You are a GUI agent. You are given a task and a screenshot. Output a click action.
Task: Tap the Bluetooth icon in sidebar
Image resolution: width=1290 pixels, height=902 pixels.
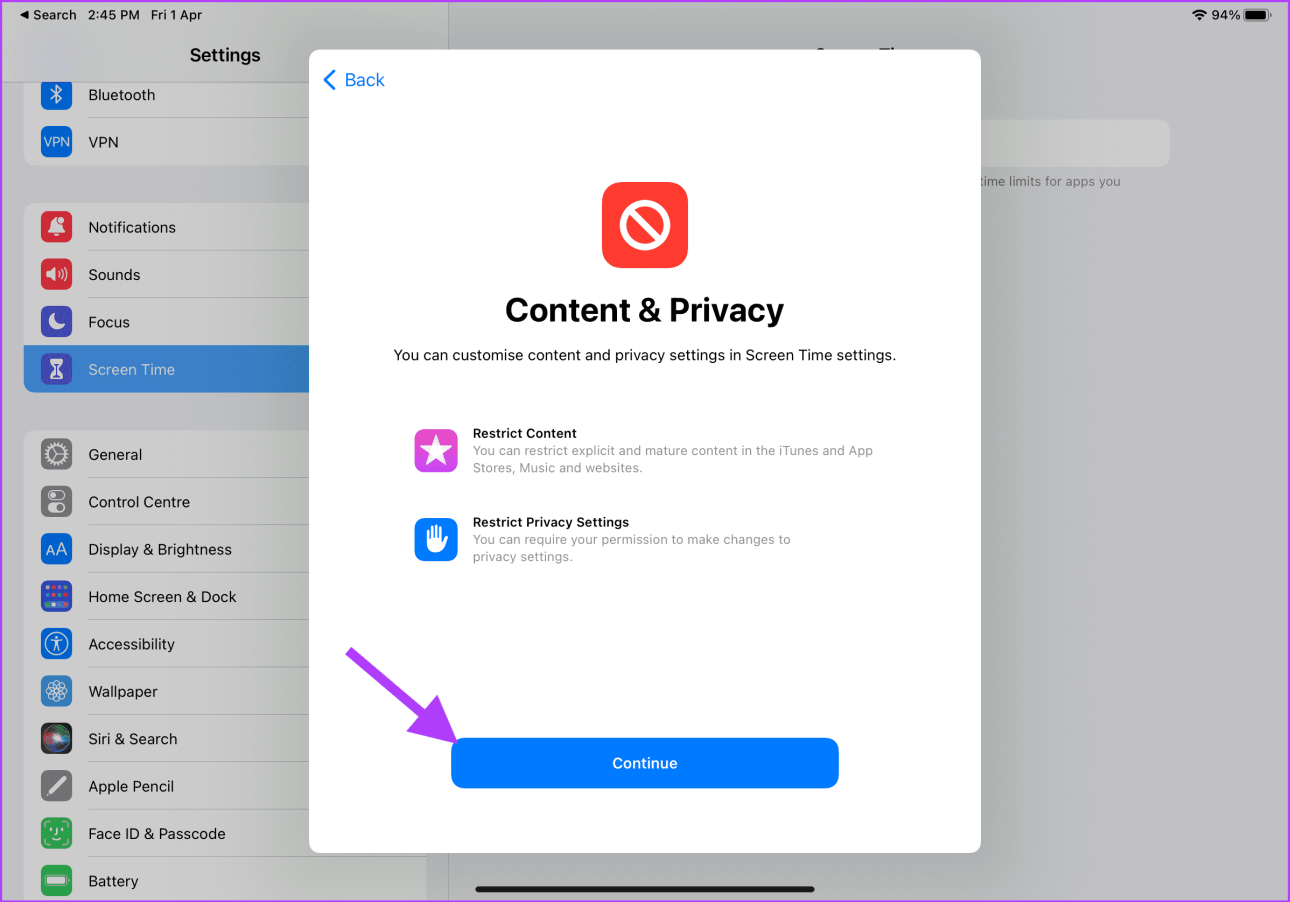click(x=57, y=95)
